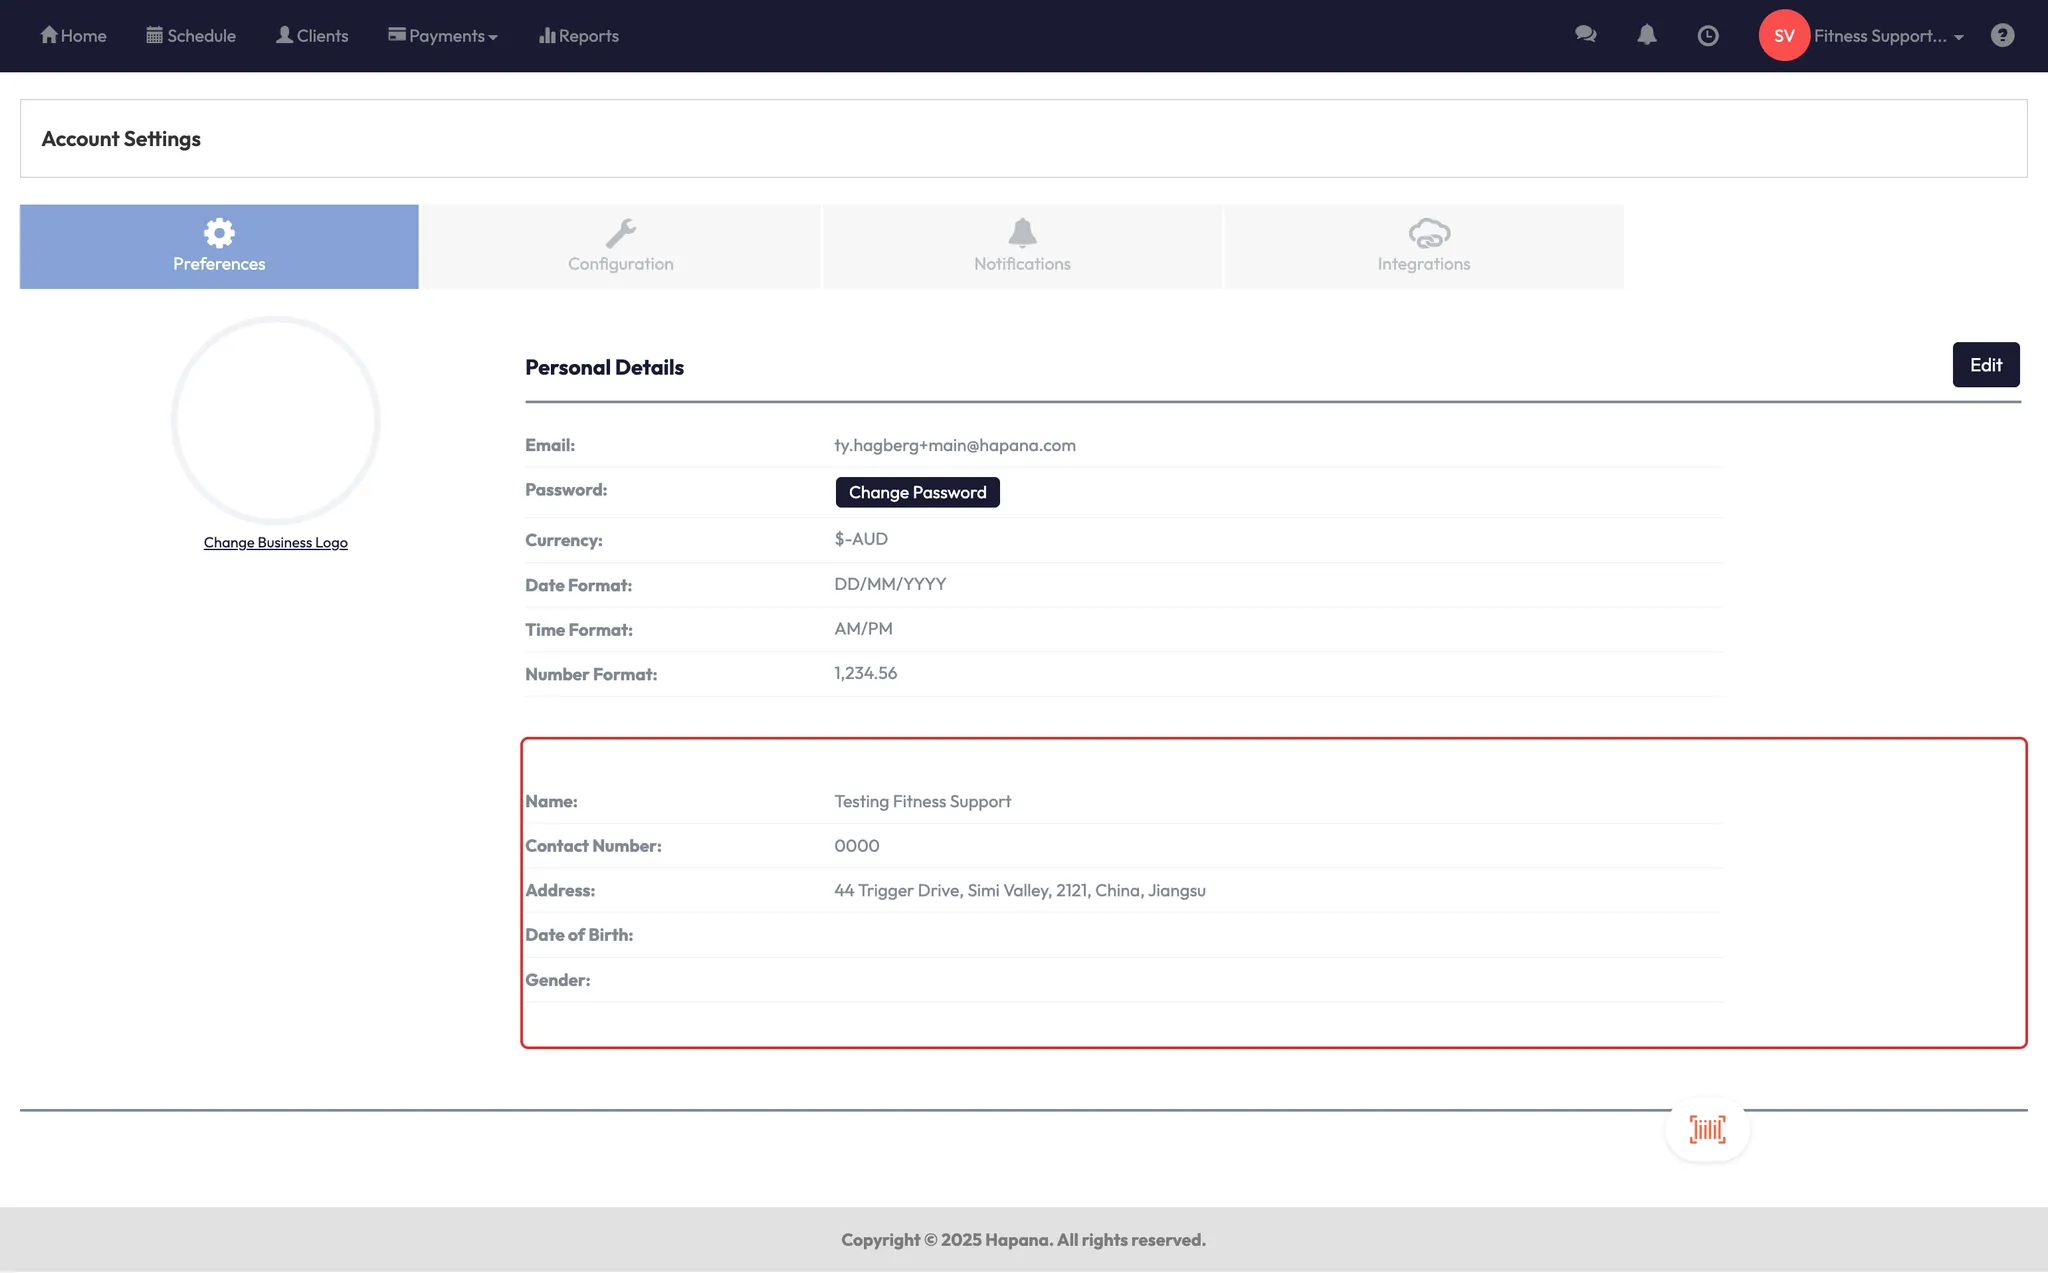Open the notifications bell in top bar
Viewport: 2048px width, 1273px height.
coord(1647,35)
